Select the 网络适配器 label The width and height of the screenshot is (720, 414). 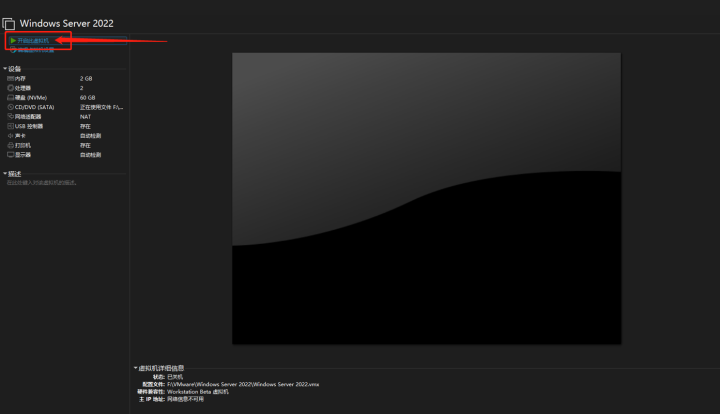[28, 117]
